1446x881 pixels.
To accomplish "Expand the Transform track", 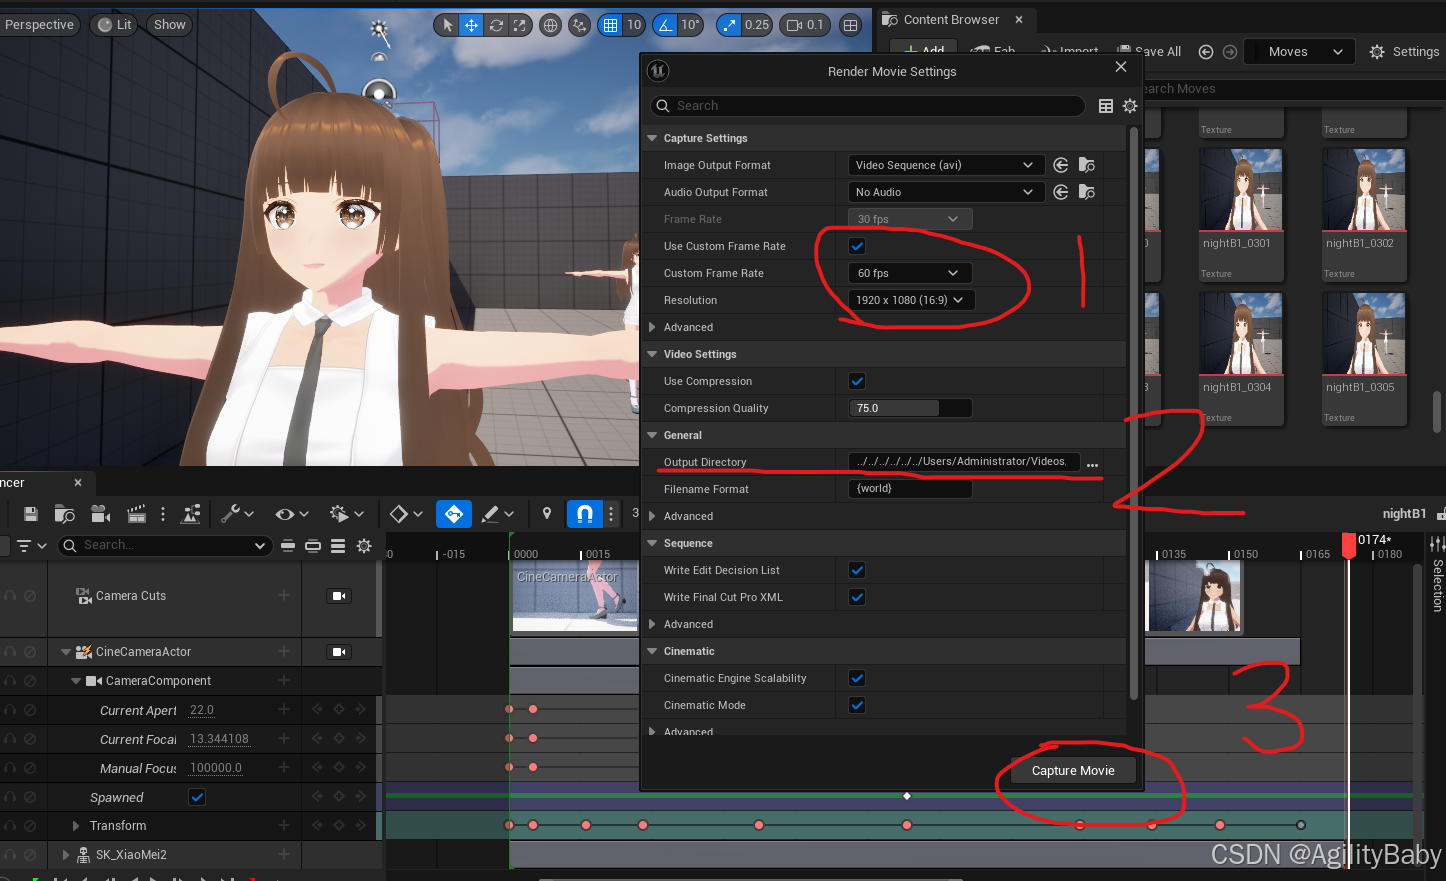I will pyautogui.click(x=76, y=826).
